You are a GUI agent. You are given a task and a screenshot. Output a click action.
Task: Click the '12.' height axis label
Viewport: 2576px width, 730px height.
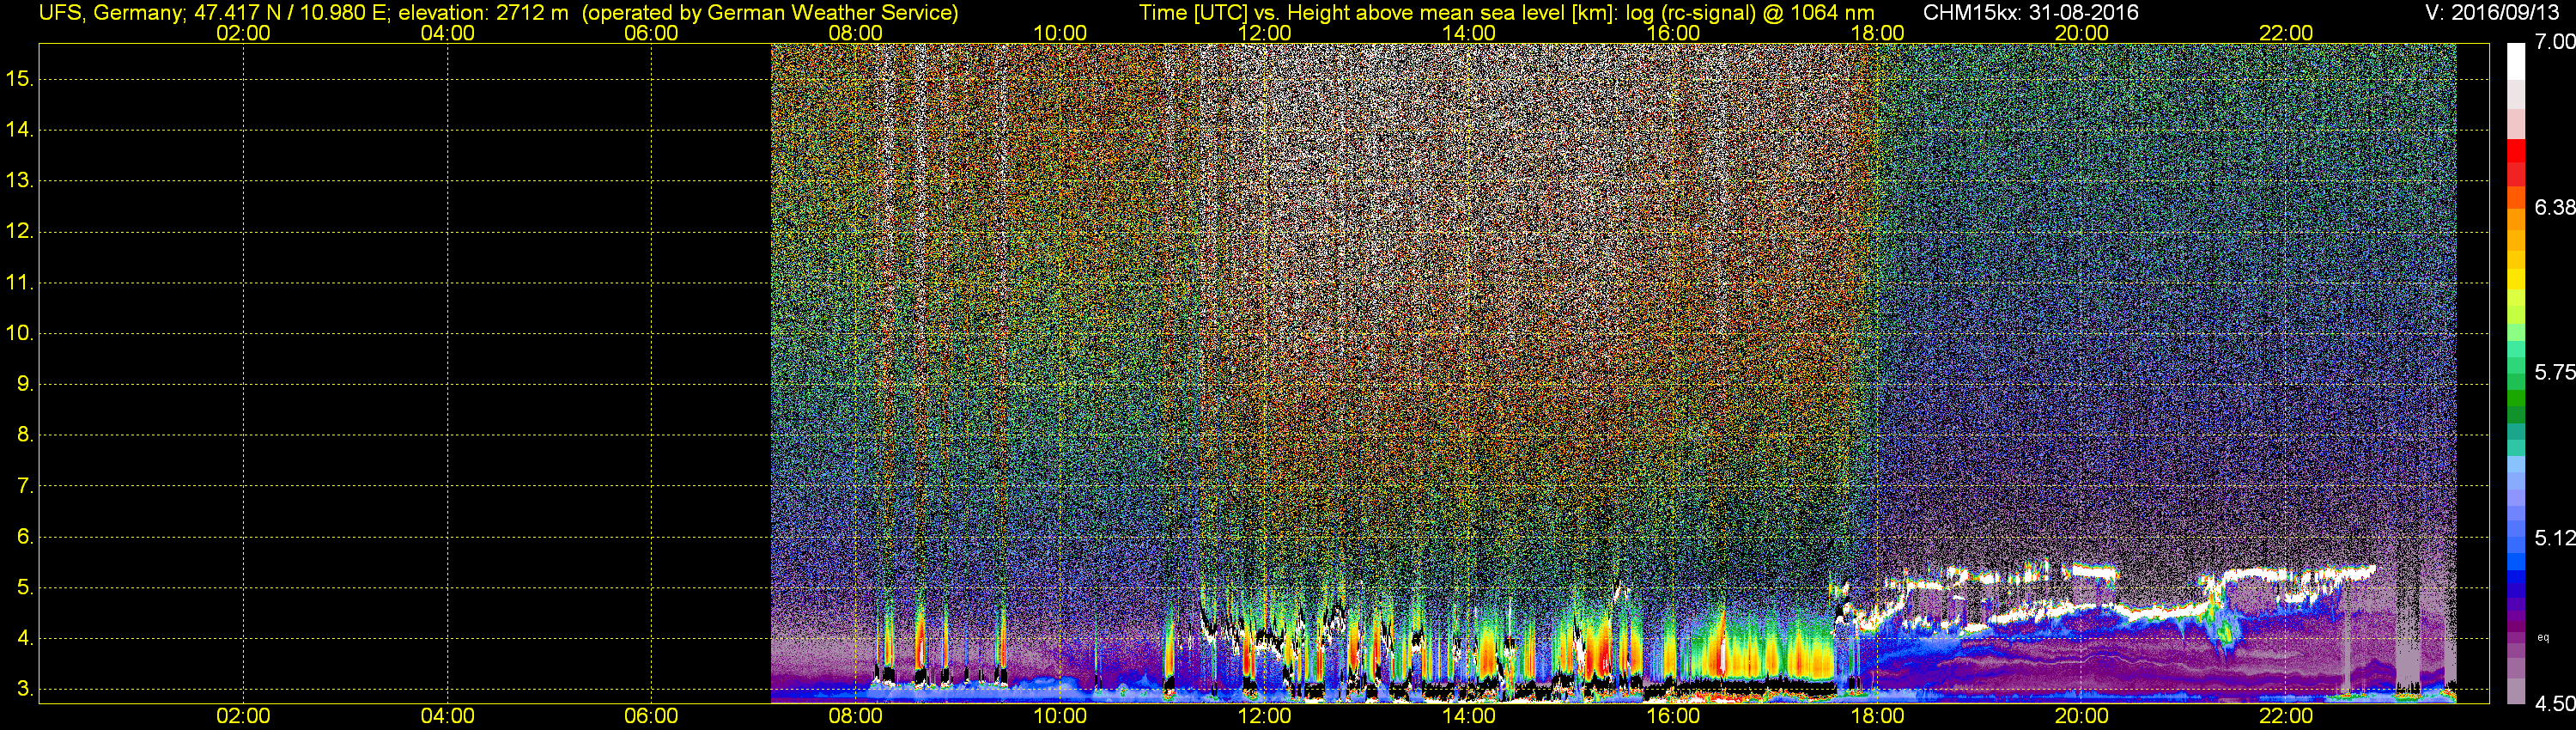tap(19, 231)
